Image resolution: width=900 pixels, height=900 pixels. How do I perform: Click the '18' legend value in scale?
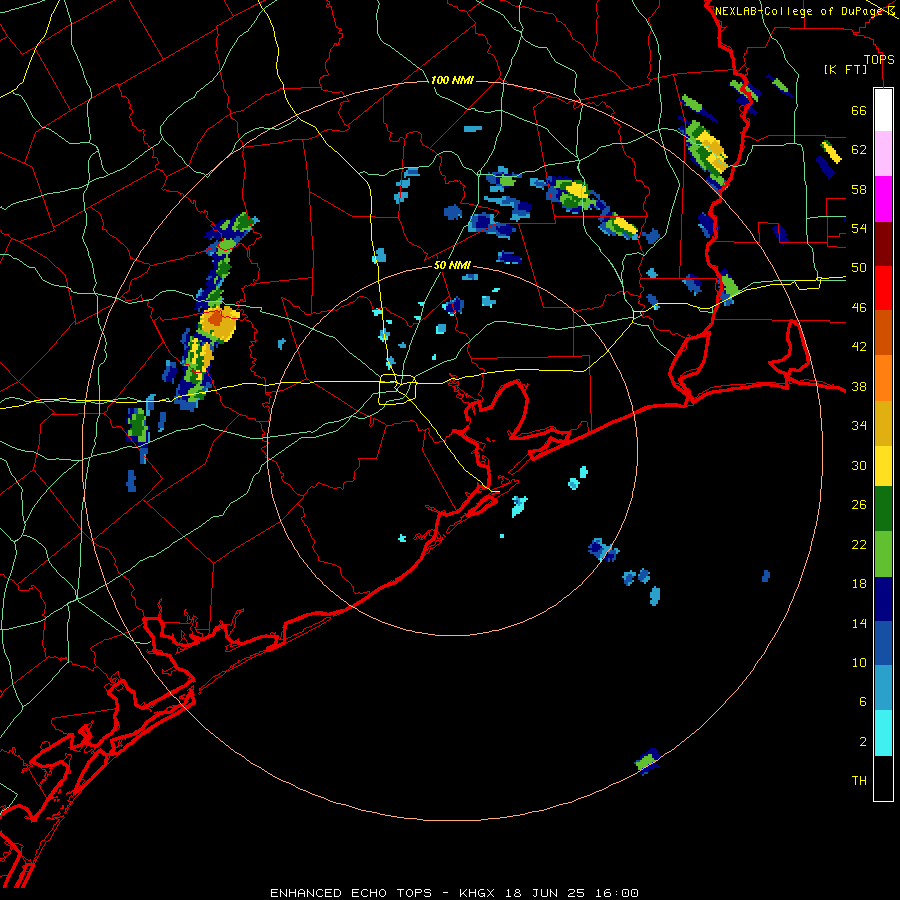point(859,584)
